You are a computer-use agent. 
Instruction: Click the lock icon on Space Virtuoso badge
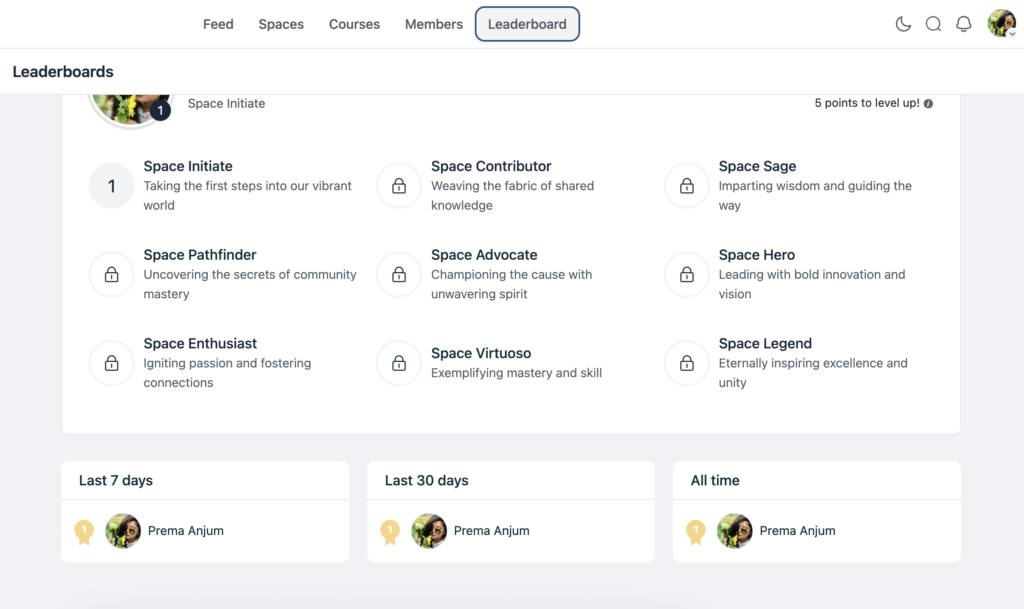[398, 363]
